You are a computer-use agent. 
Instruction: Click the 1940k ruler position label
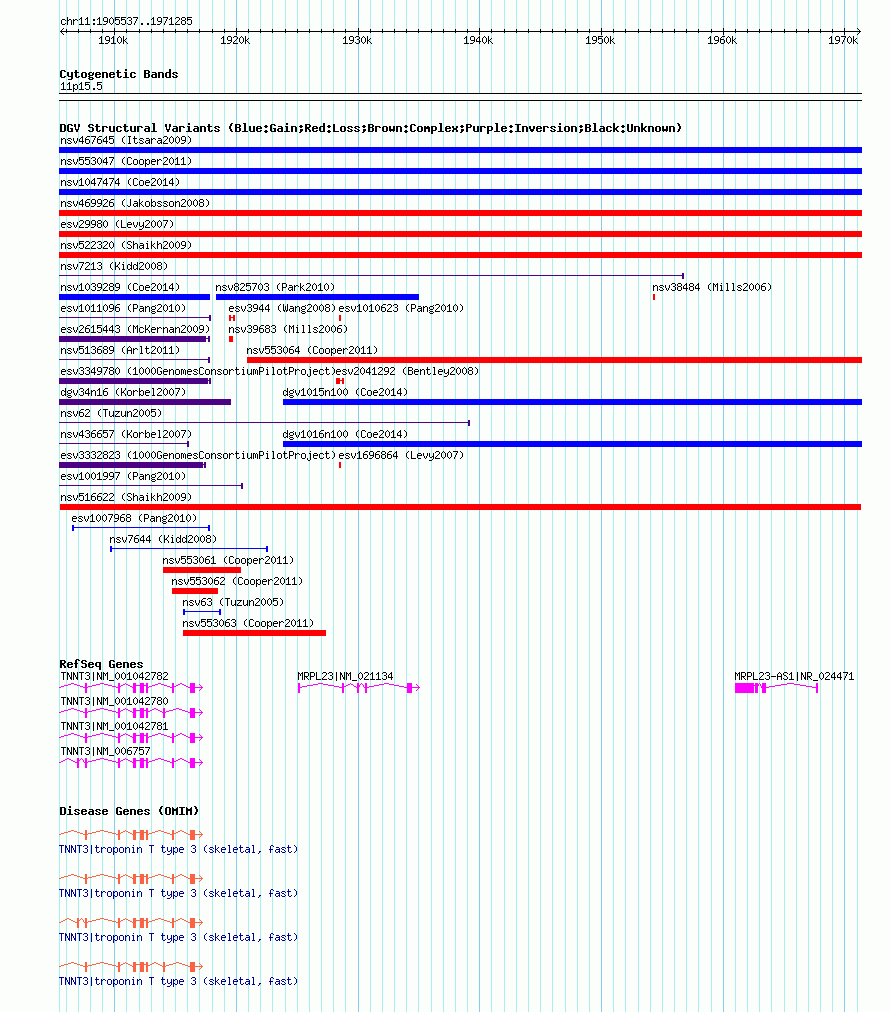478,41
